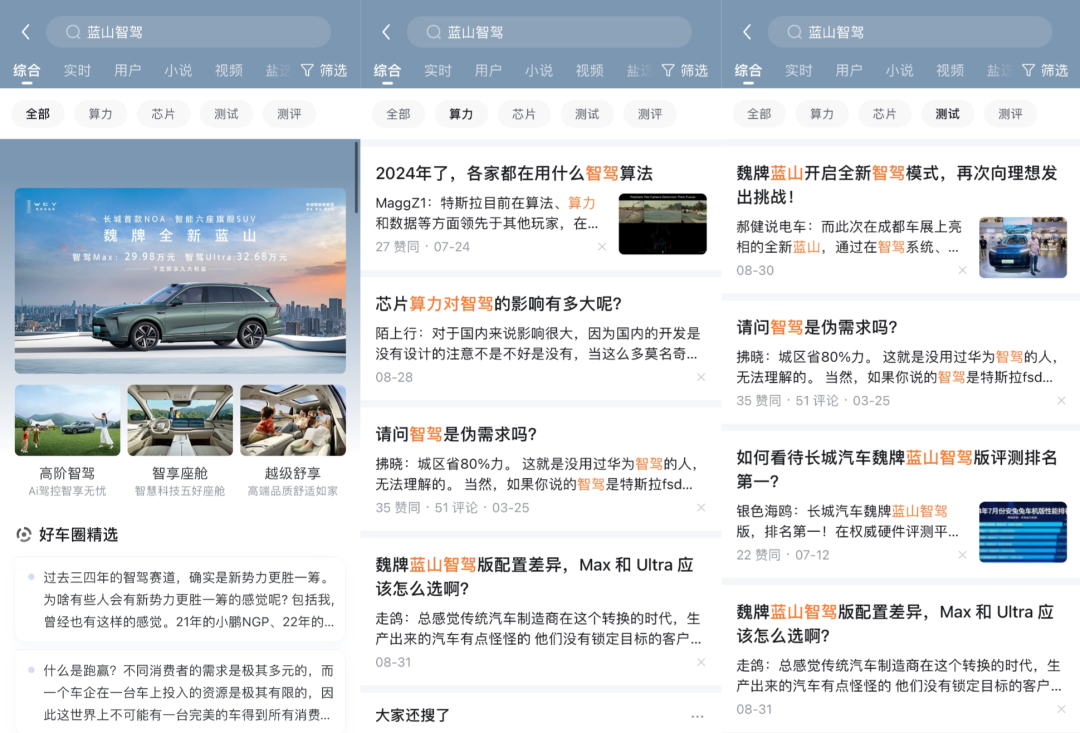
Task: Click the 好车圈精选 circle icon
Action: point(23,535)
